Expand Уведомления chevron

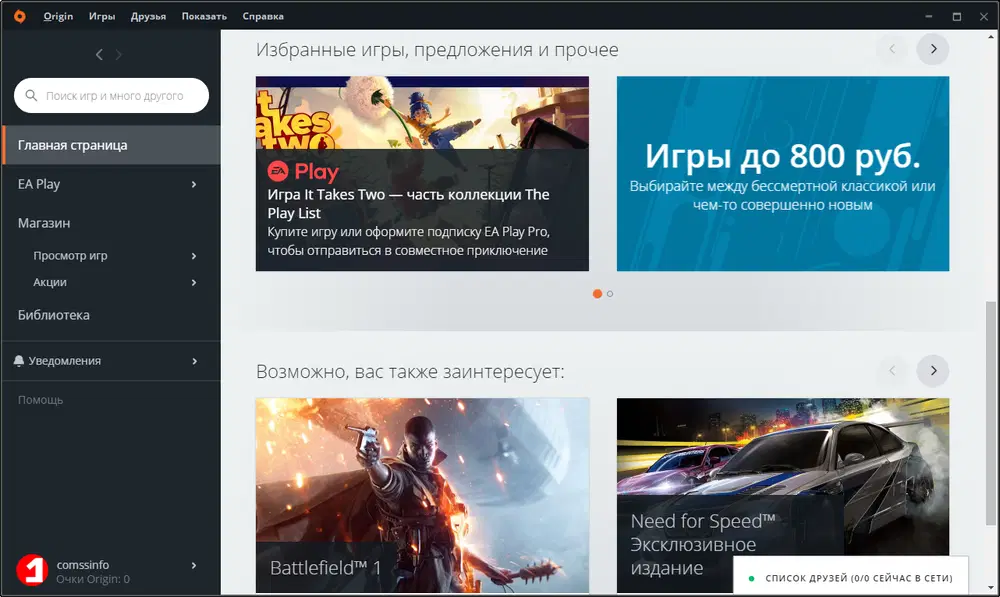click(x=194, y=361)
